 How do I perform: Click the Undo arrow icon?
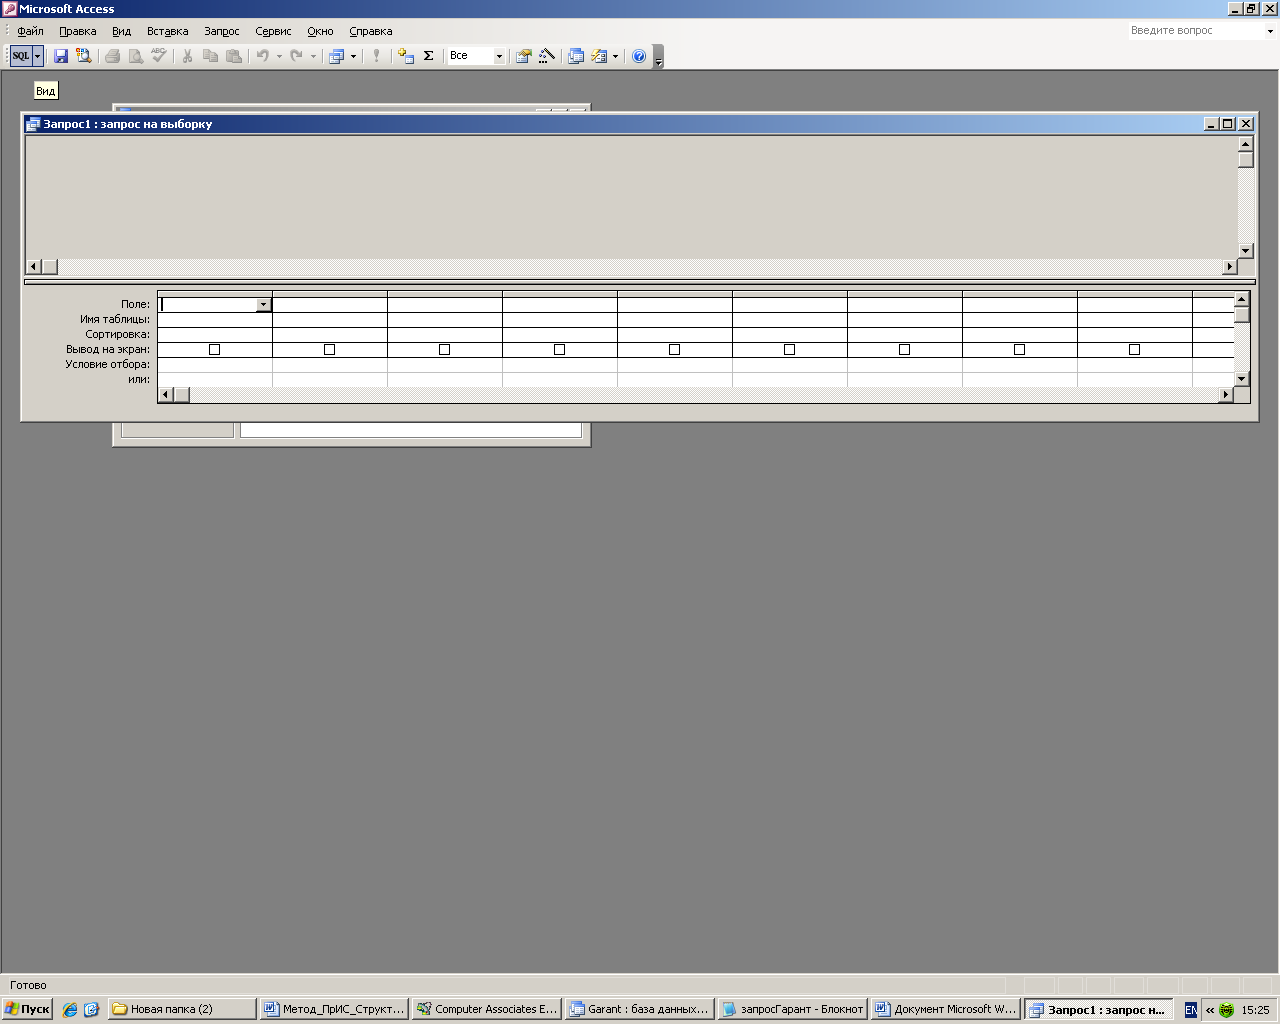tap(262, 56)
